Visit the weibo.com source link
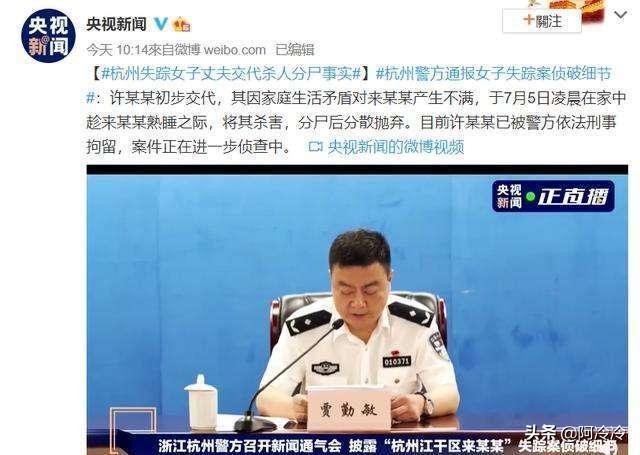Screen dimensions: 640x455 [235, 50]
